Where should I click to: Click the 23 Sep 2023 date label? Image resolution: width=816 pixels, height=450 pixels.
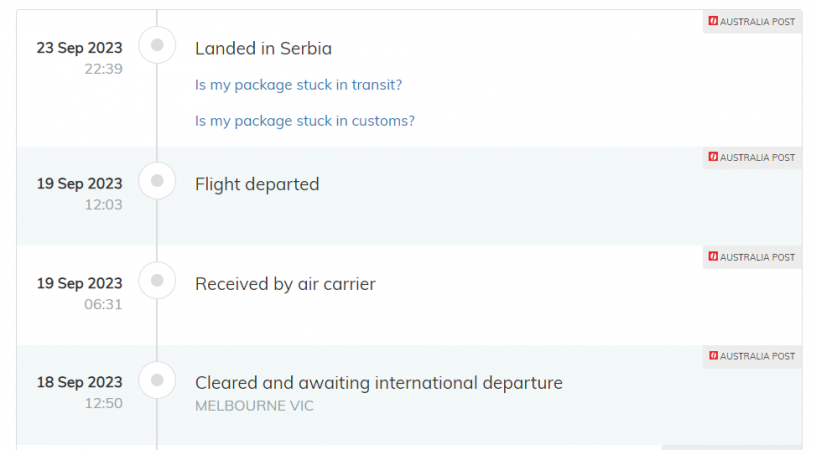click(x=80, y=48)
